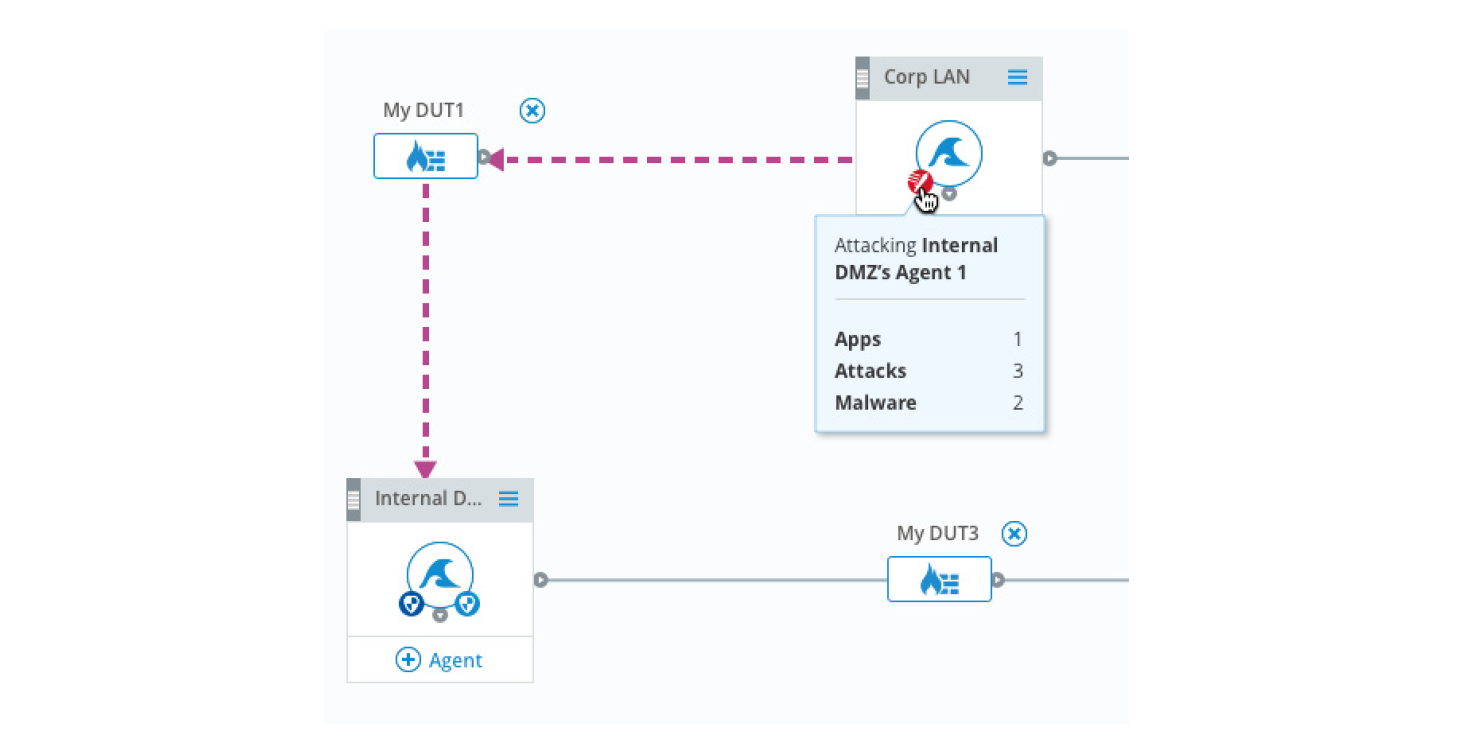The width and height of the screenshot is (1470, 736).
Task: Click the My DUT3 firewall device icon
Action: click(x=939, y=579)
